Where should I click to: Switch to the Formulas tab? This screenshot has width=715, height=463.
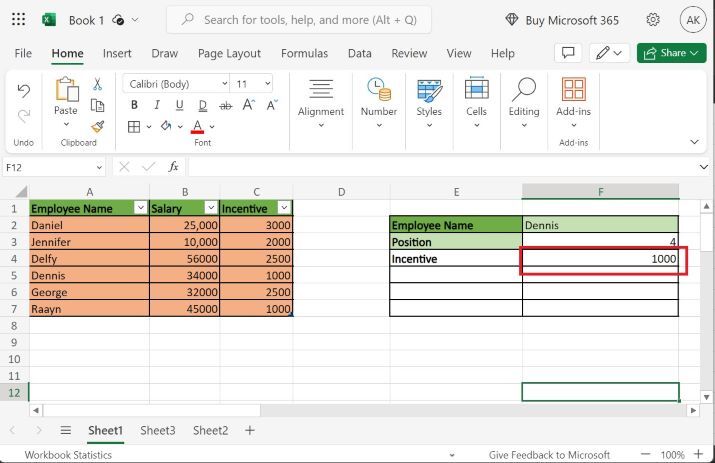coord(304,53)
